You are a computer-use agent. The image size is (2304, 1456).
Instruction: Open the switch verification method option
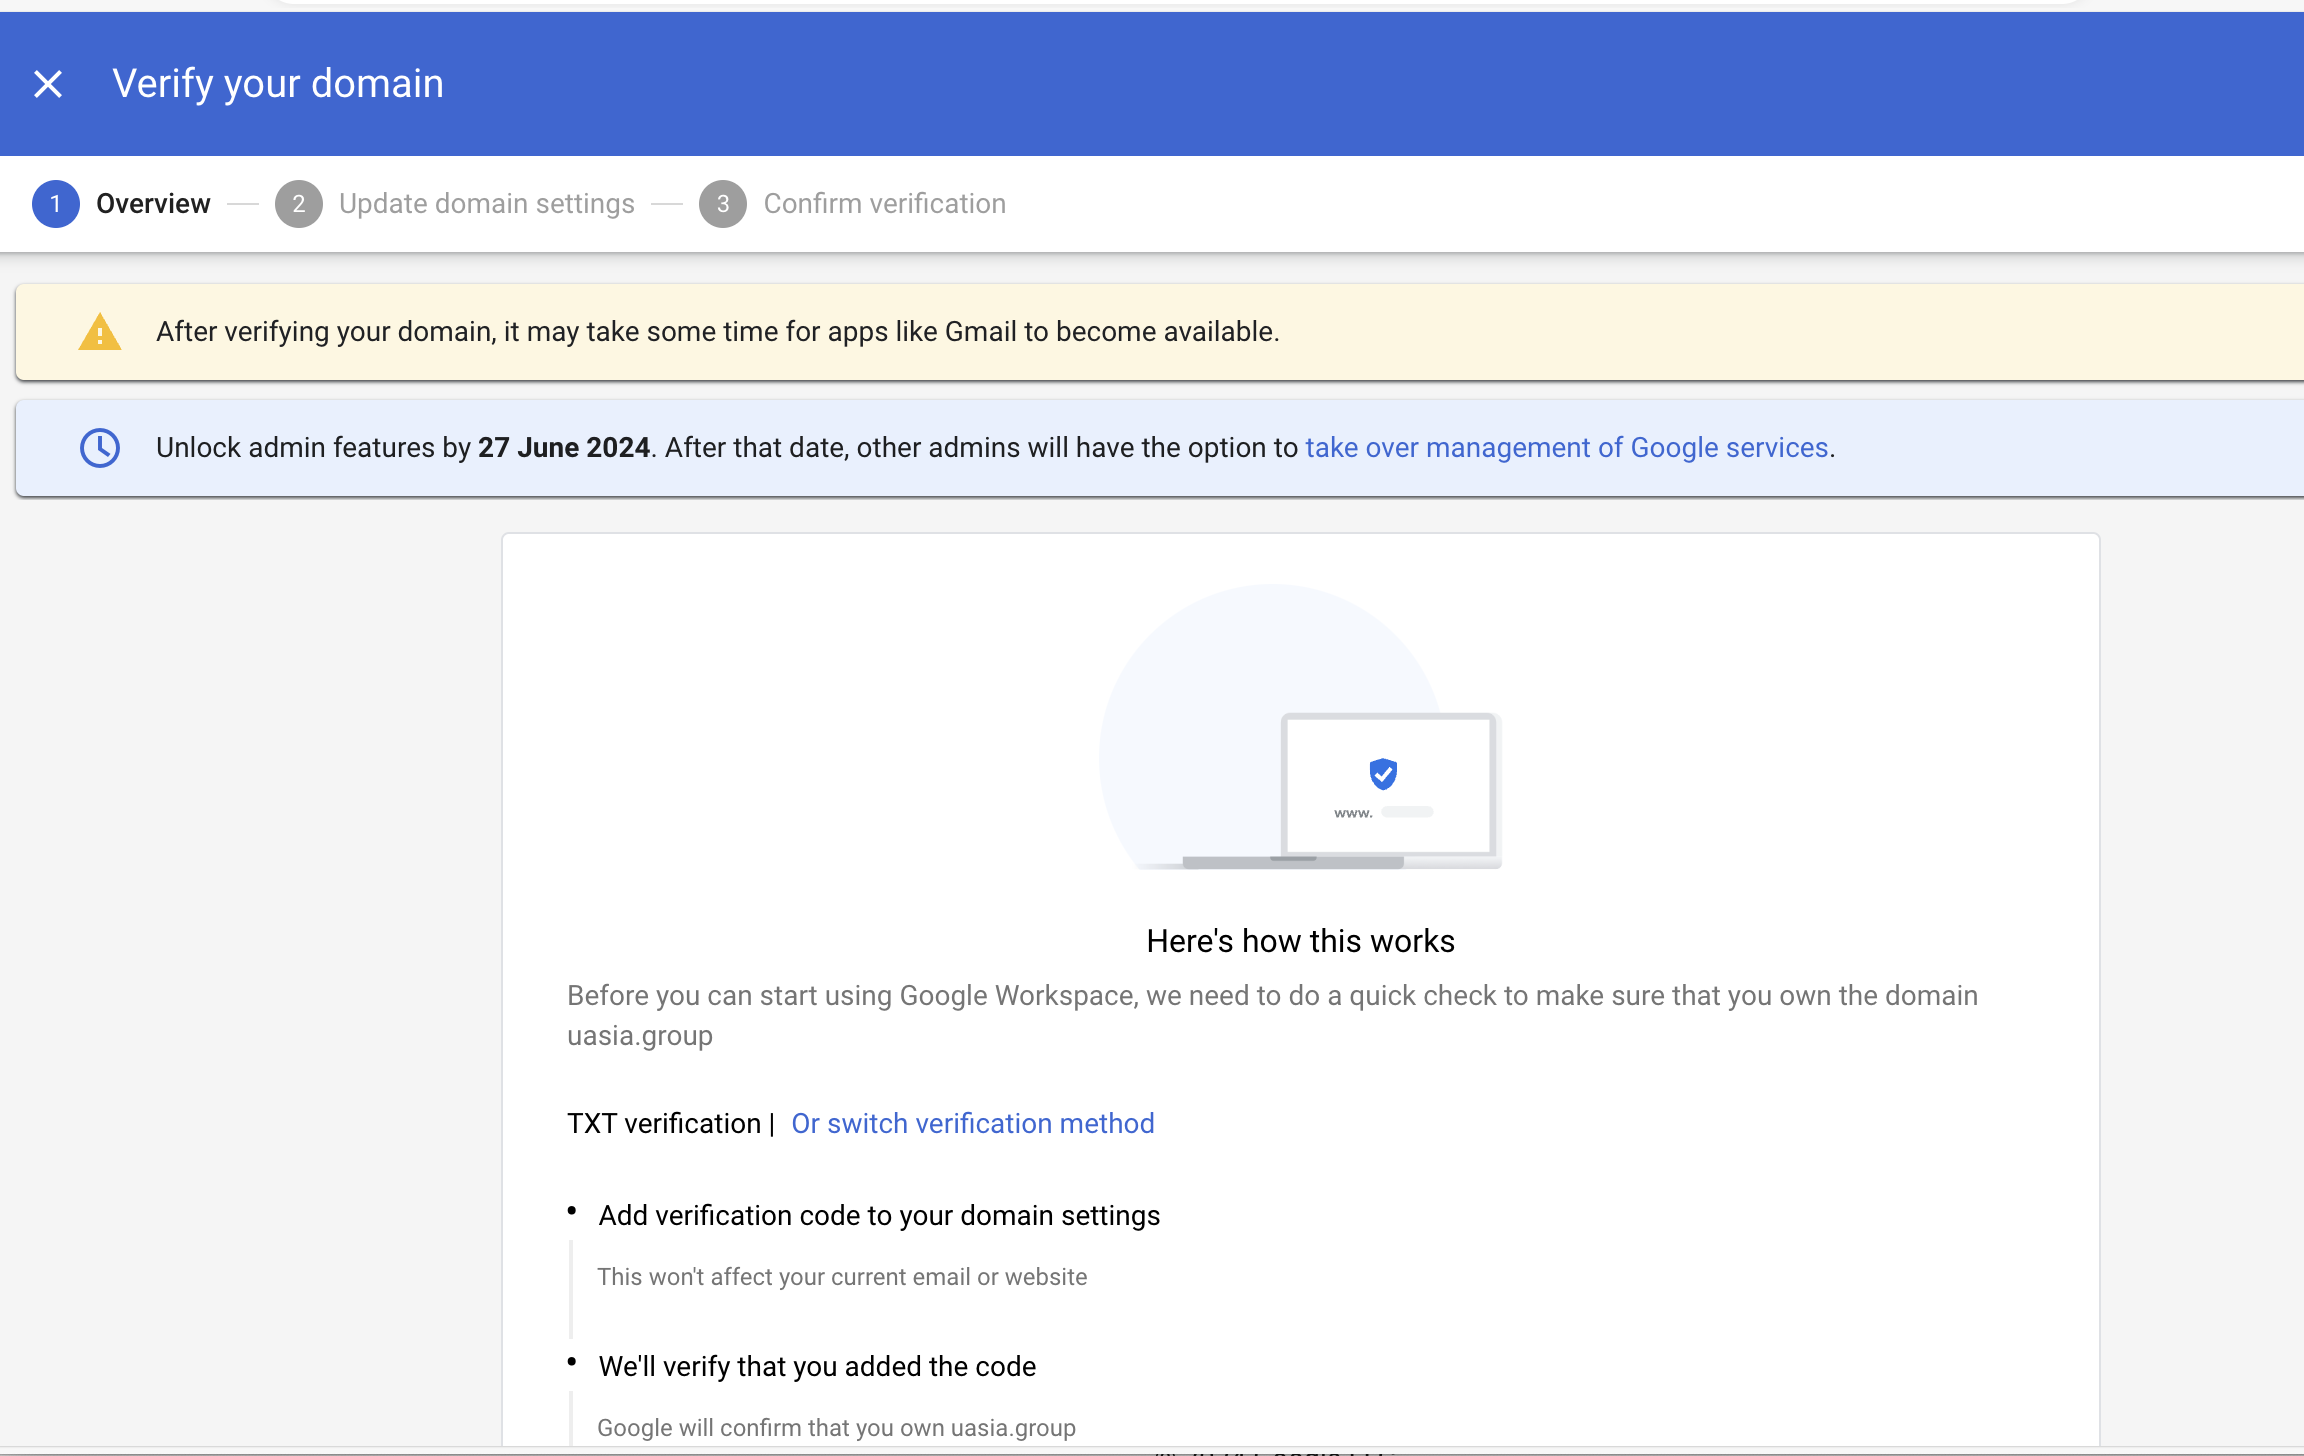pyautogui.click(x=971, y=1123)
